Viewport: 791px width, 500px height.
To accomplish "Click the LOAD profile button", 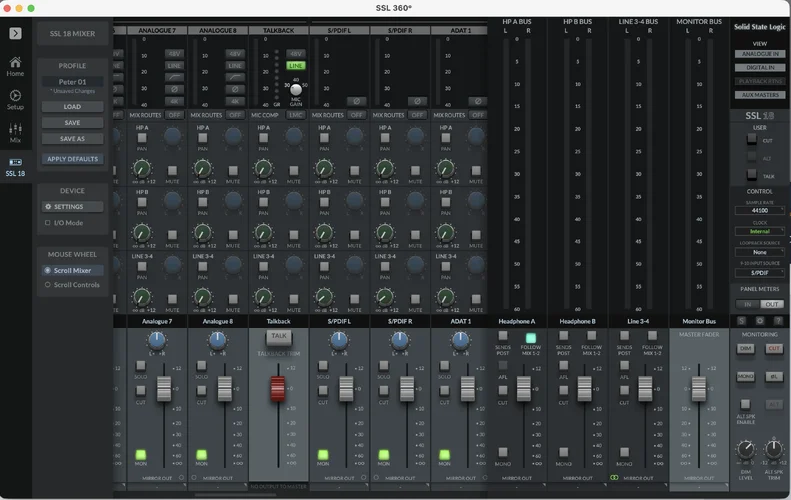I will pyautogui.click(x=72, y=106).
